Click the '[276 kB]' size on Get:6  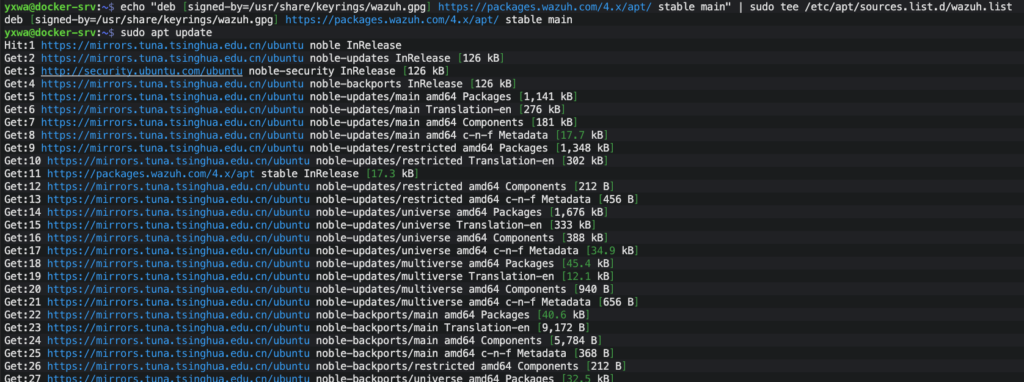[x=541, y=110]
